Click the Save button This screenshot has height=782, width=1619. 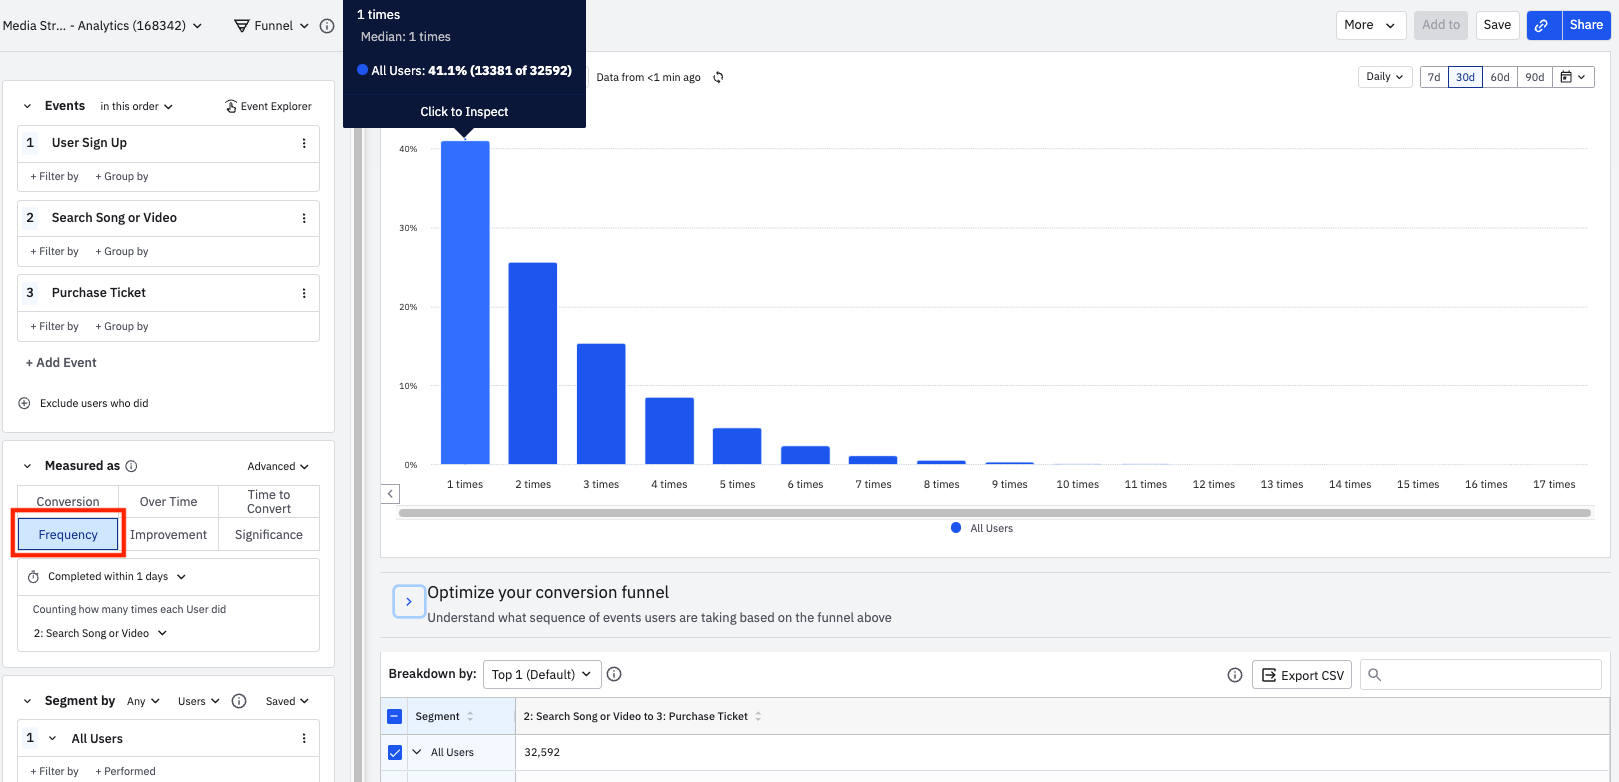click(1497, 25)
